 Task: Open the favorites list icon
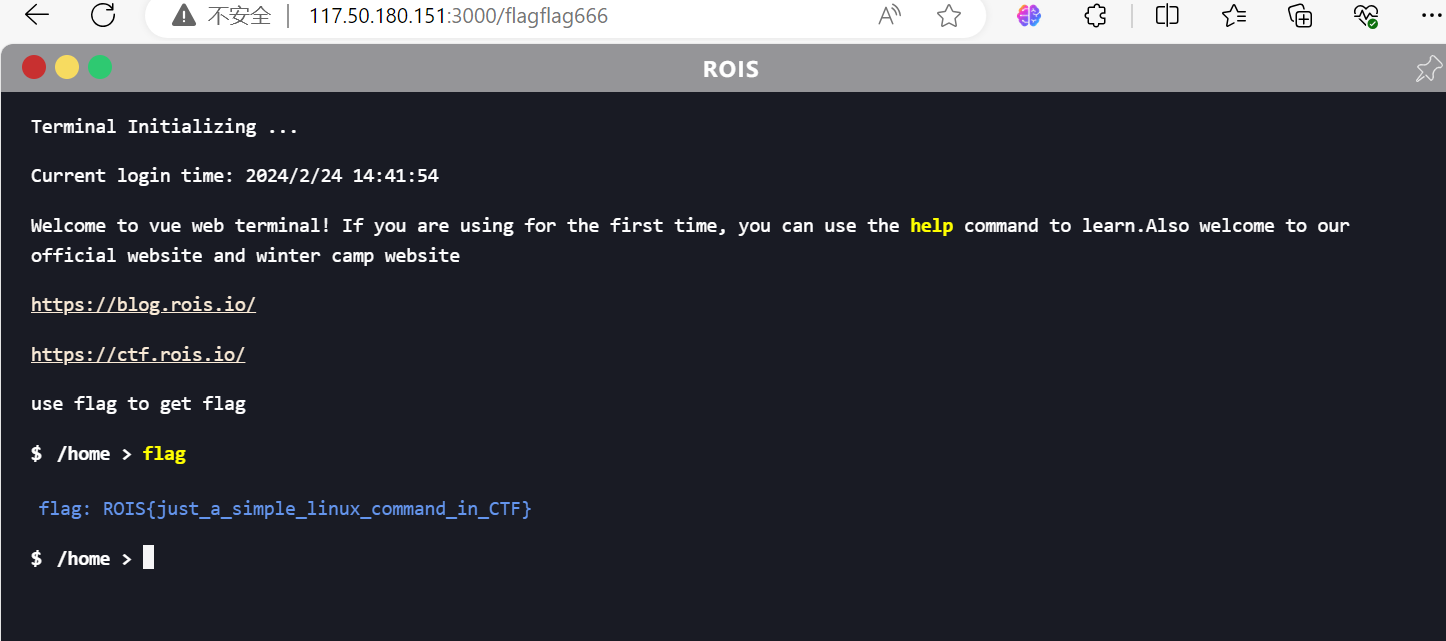tap(1234, 16)
